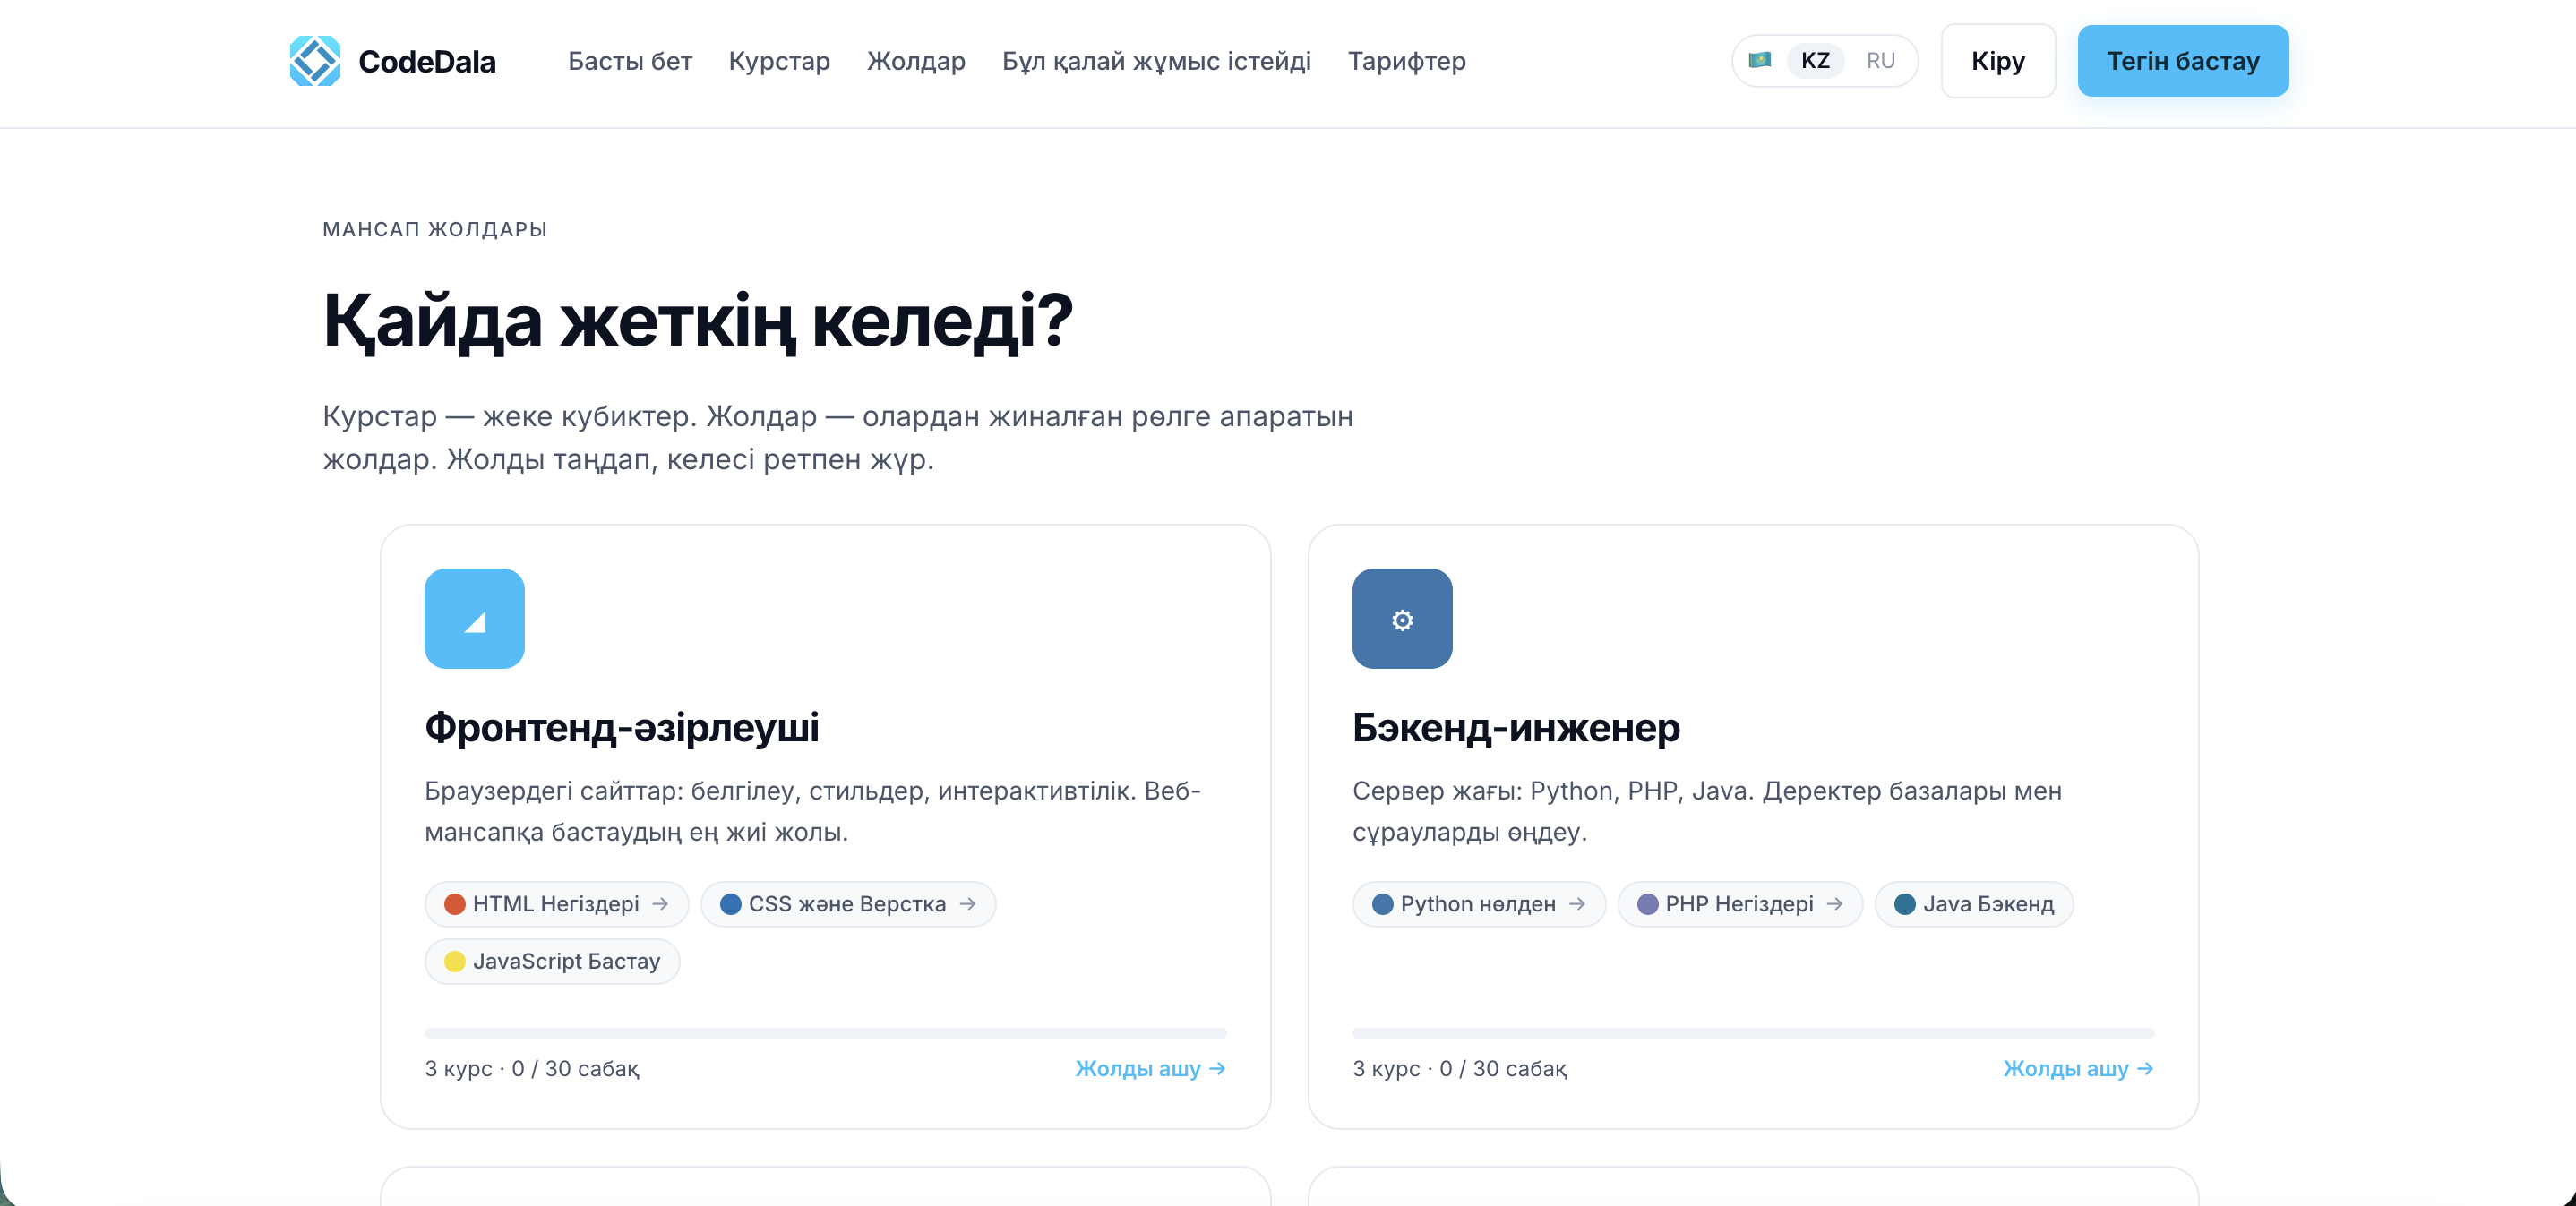The image size is (2576, 1206).
Task: Click the Kazakhstan flag icon
Action: [1759, 60]
